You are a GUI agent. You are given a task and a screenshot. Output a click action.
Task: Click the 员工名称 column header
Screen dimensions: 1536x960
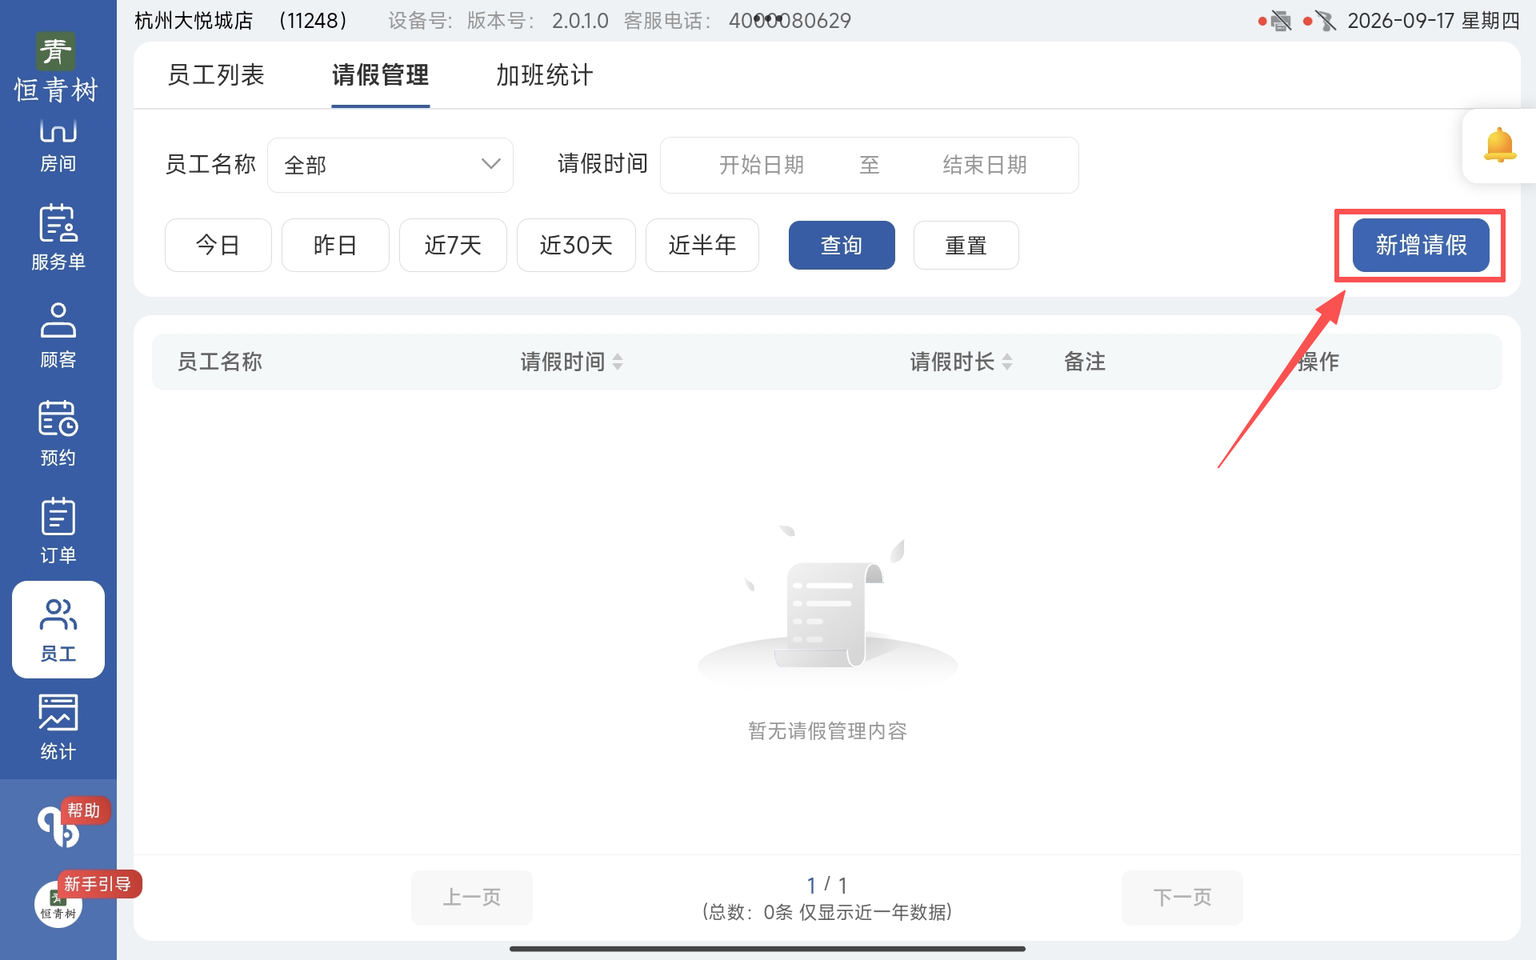220,362
